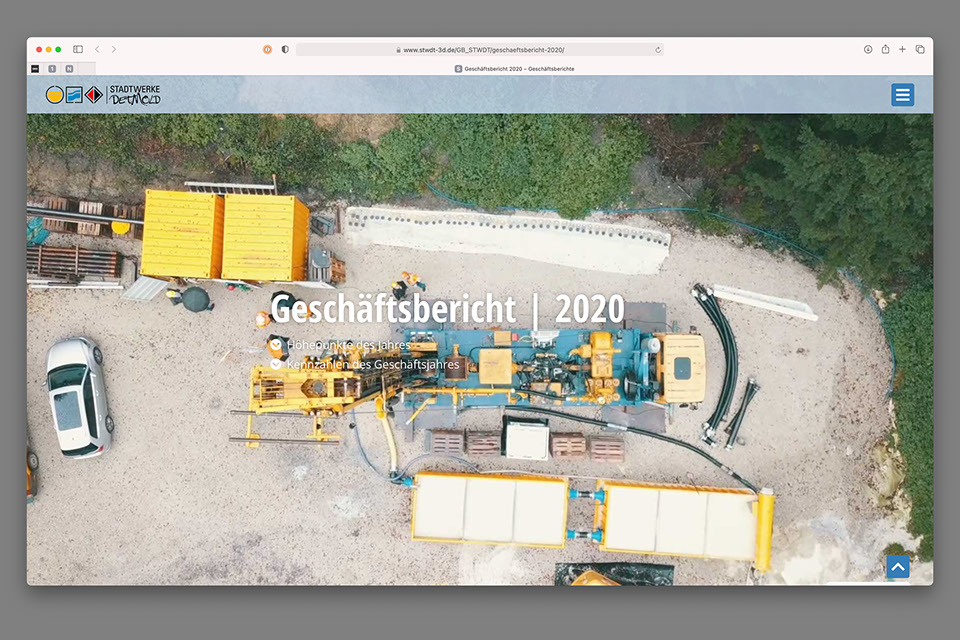
Task: Open a new tab with the plus icon
Action: [902, 49]
